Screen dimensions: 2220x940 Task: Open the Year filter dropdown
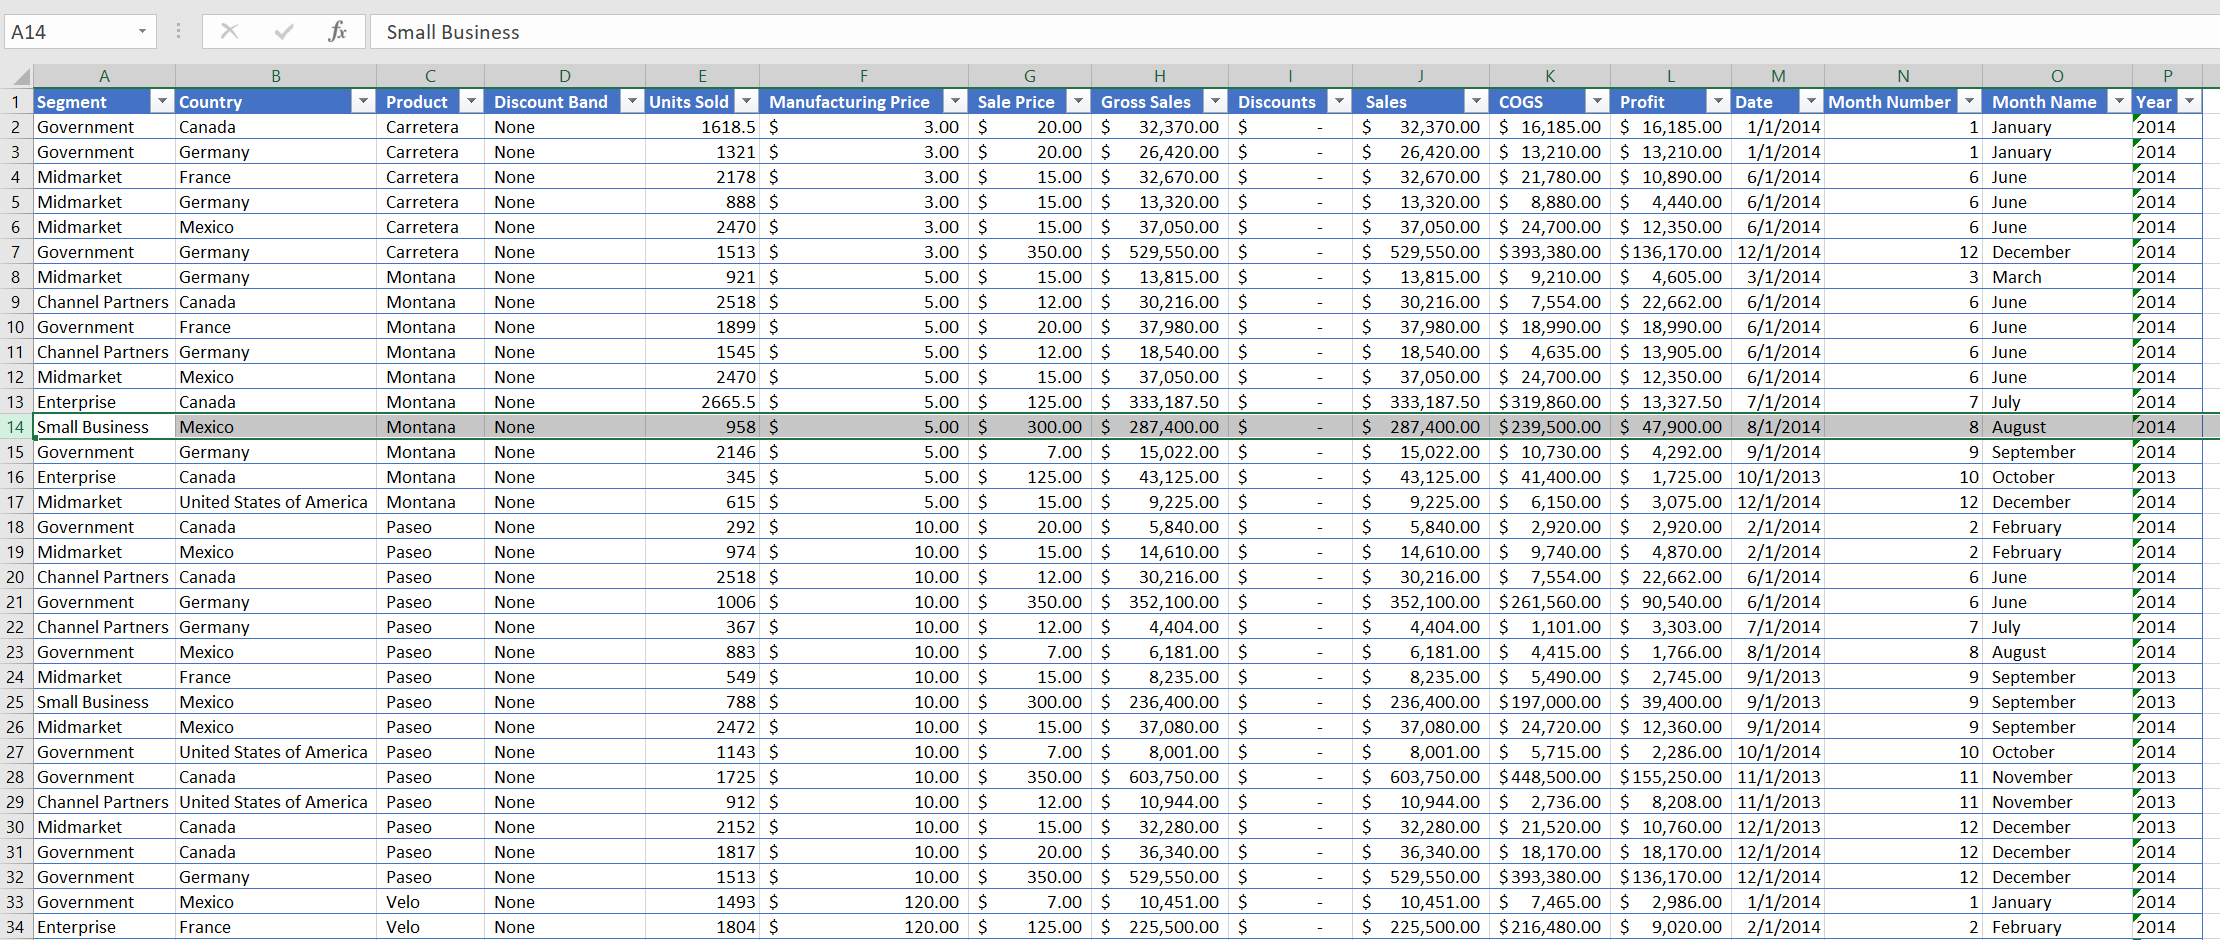click(2189, 101)
